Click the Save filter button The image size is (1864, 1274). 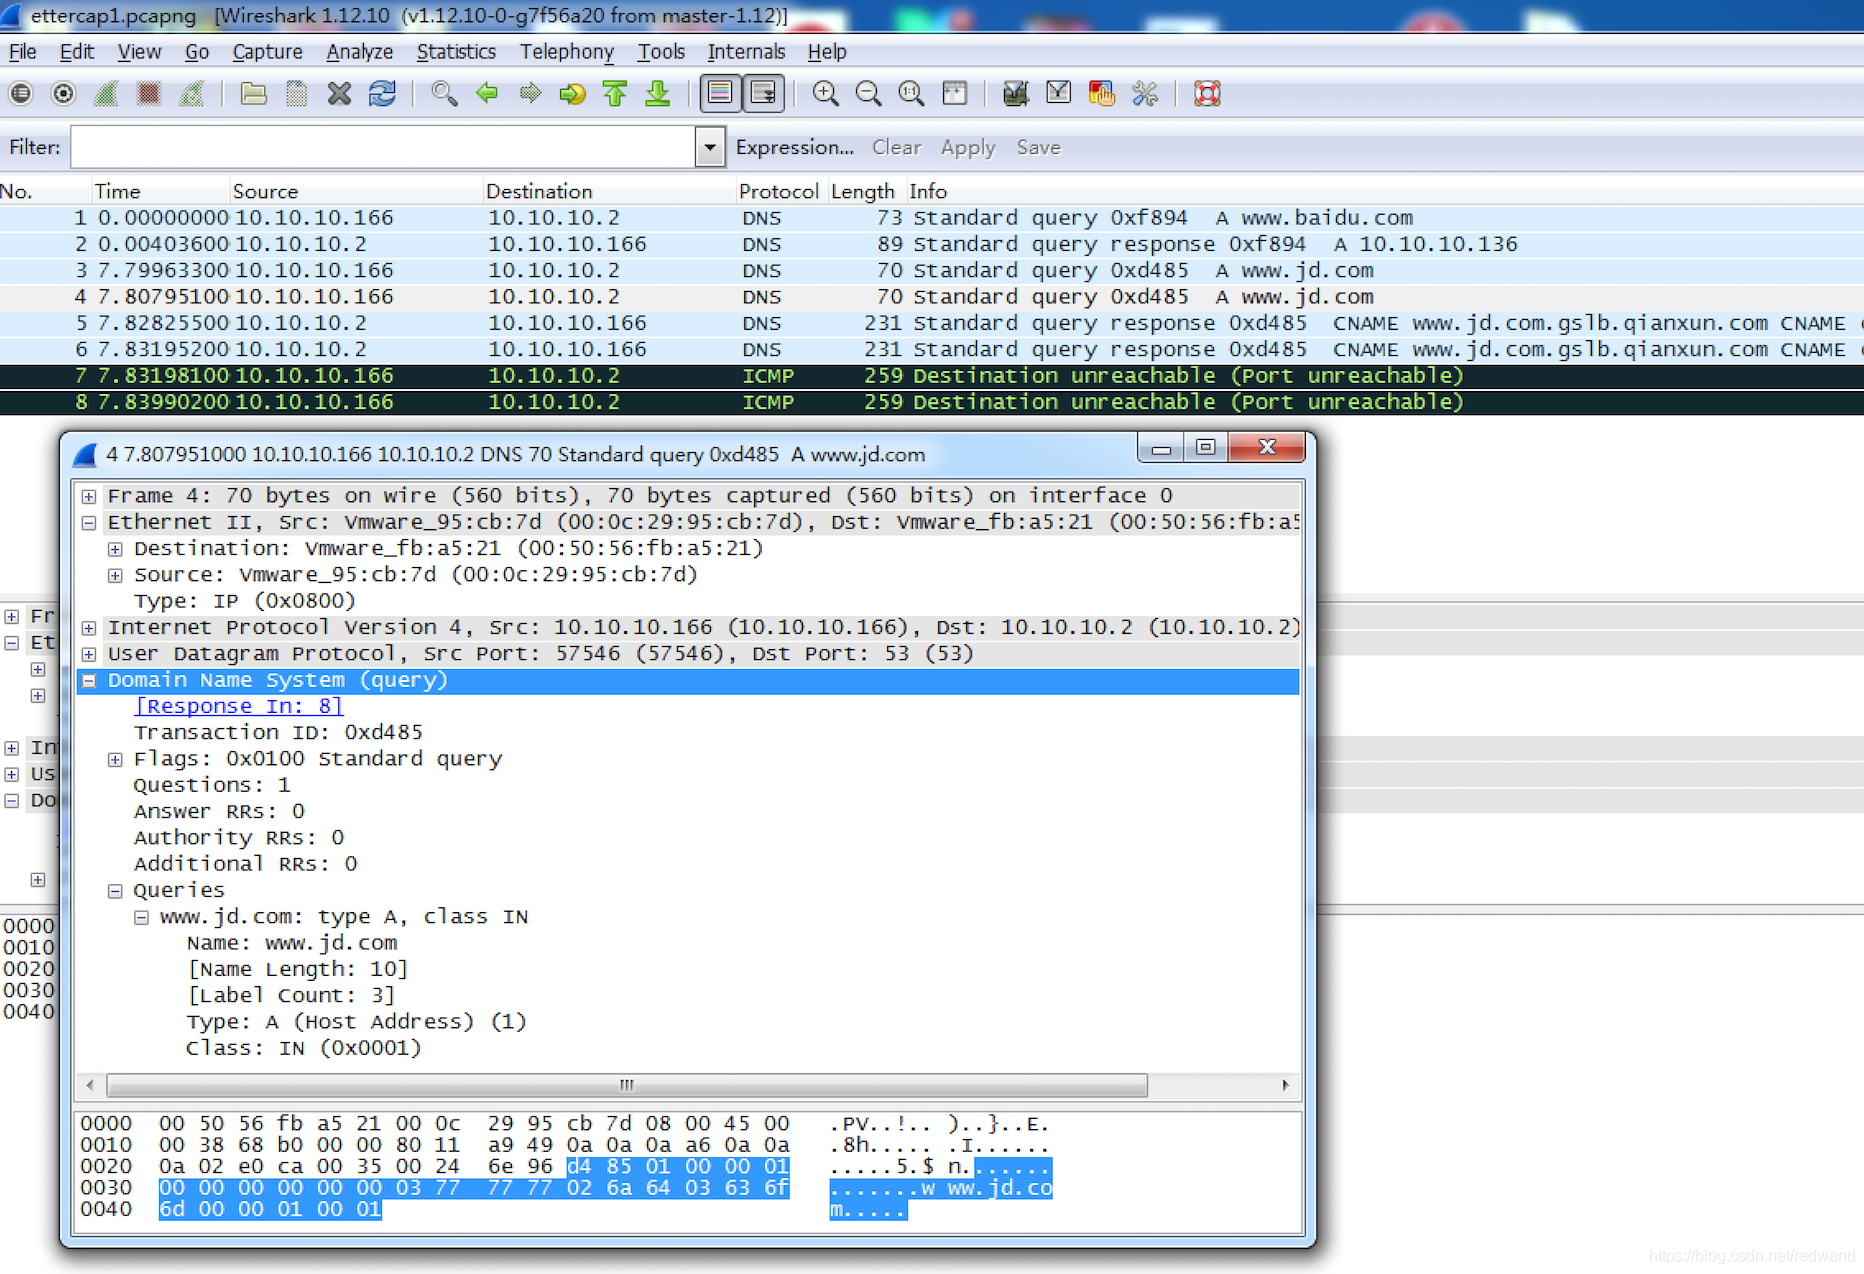1038,148
